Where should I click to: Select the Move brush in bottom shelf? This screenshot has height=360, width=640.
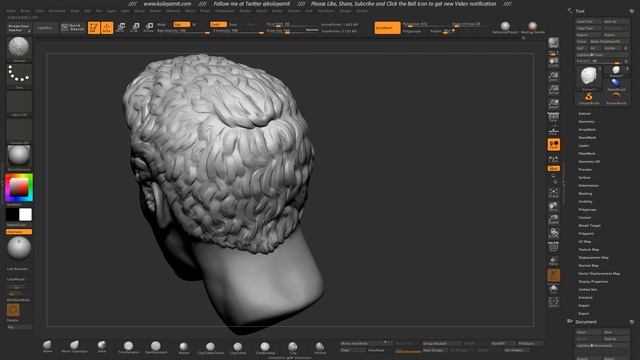[x=47, y=346]
